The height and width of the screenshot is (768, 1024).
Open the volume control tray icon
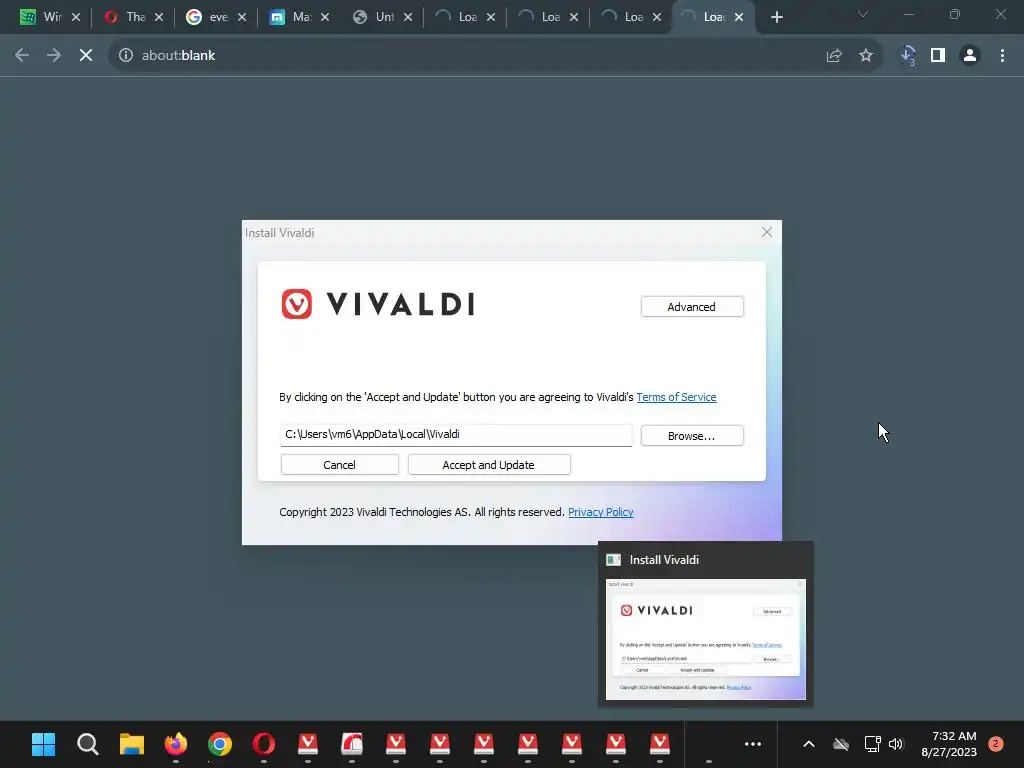(x=896, y=744)
